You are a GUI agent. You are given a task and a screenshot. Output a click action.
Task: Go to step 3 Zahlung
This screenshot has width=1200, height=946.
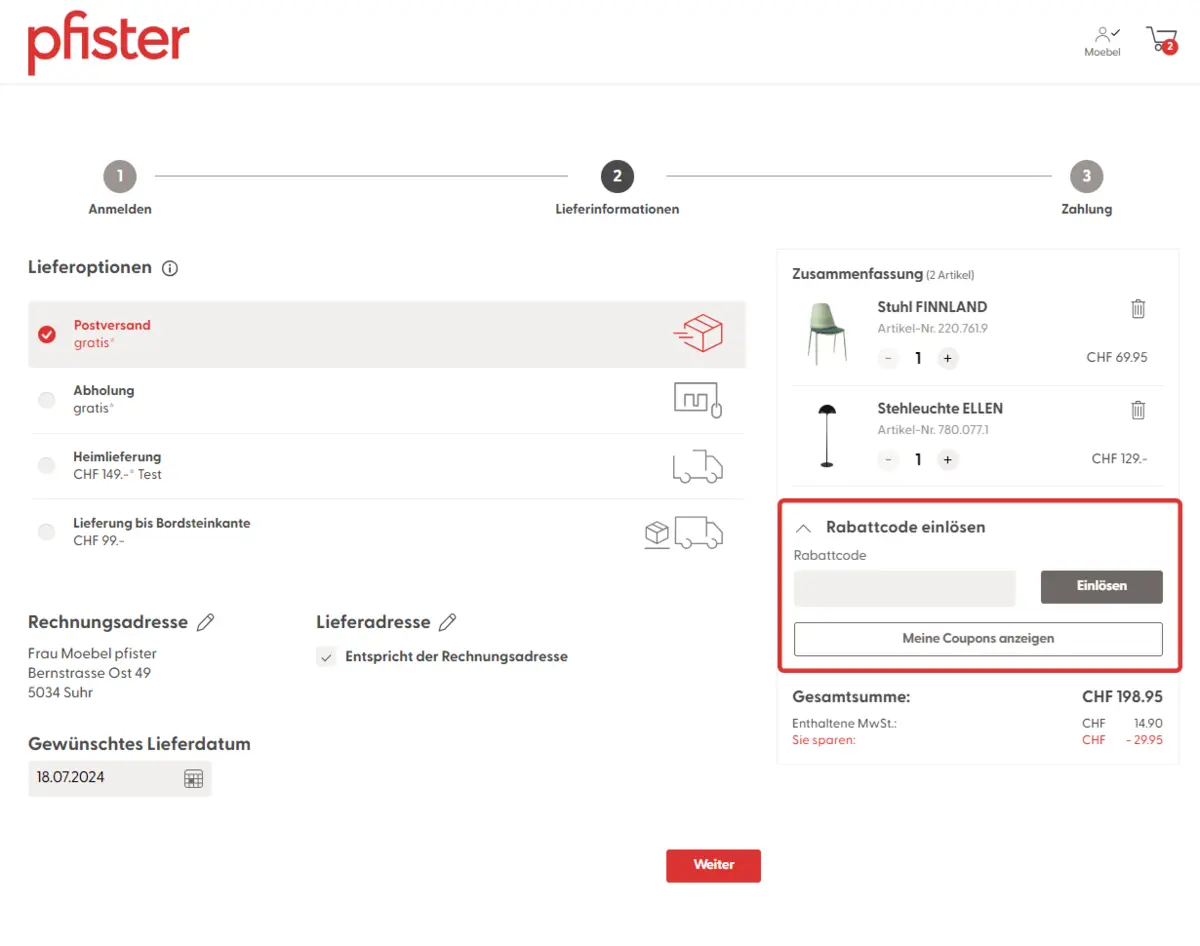(1086, 178)
